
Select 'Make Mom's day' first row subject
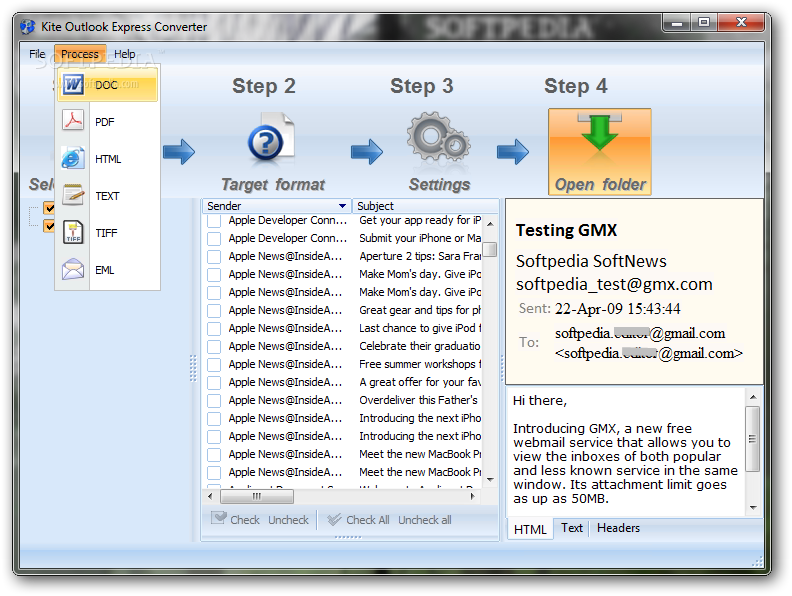[420, 274]
